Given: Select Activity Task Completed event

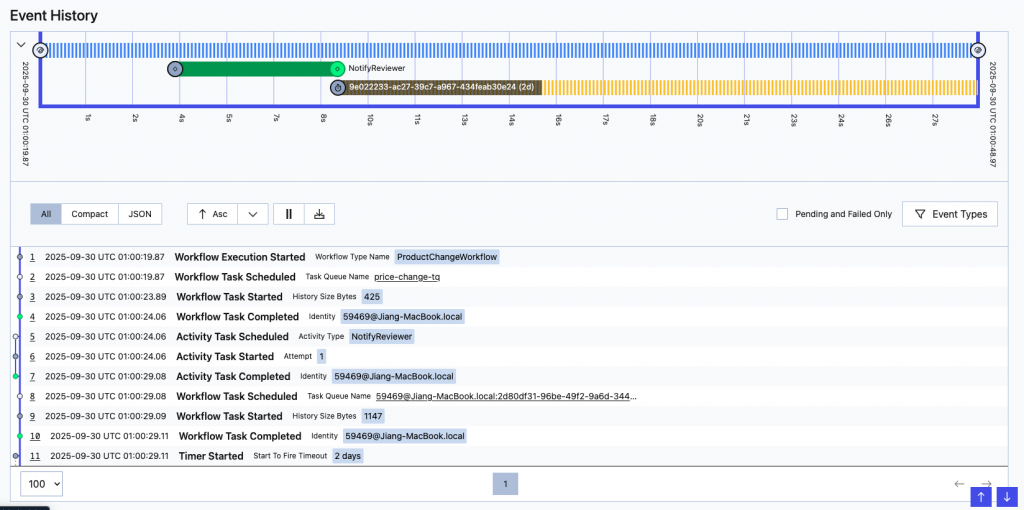Looking at the screenshot, I should 233,376.
